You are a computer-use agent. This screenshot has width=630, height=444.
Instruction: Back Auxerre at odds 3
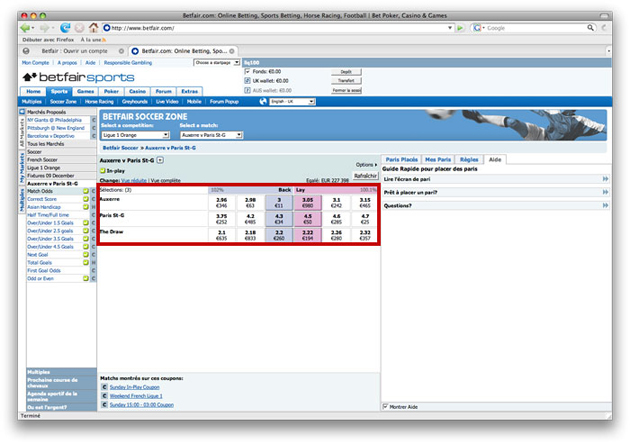click(x=279, y=203)
